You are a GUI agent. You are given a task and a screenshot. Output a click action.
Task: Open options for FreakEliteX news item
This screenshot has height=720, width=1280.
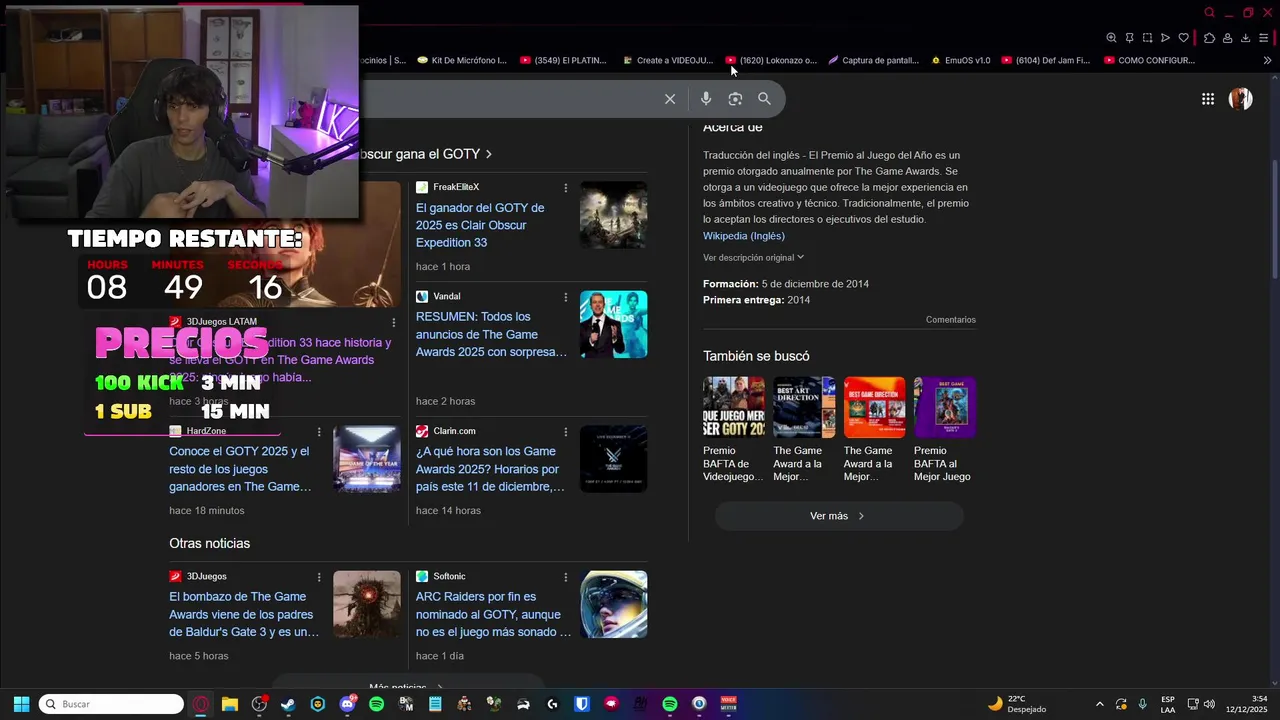[566, 188]
